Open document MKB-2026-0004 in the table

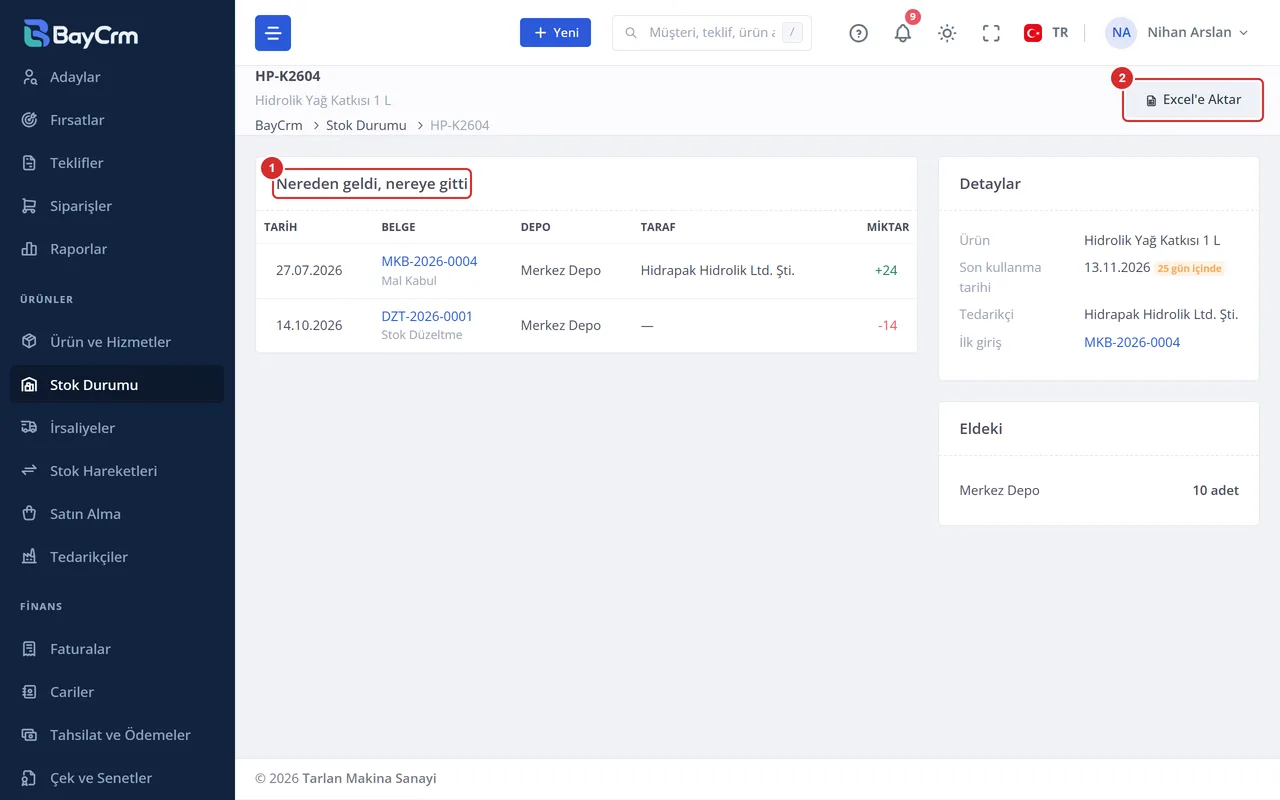pos(429,261)
